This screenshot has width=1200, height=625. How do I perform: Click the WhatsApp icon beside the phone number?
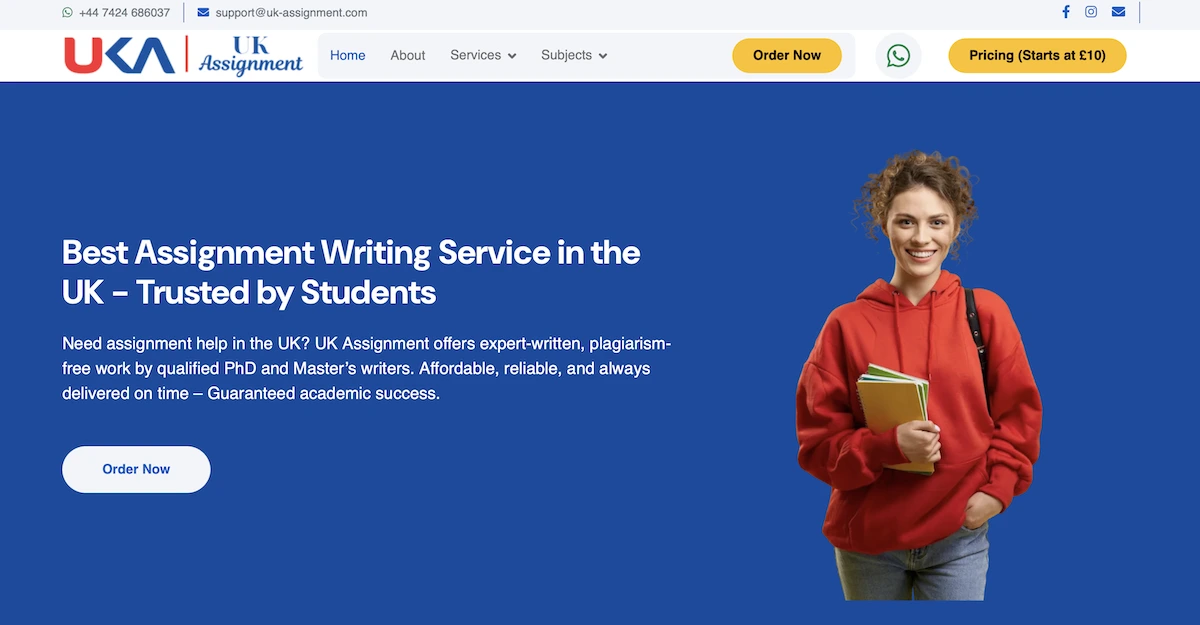click(x=67, y=13)
